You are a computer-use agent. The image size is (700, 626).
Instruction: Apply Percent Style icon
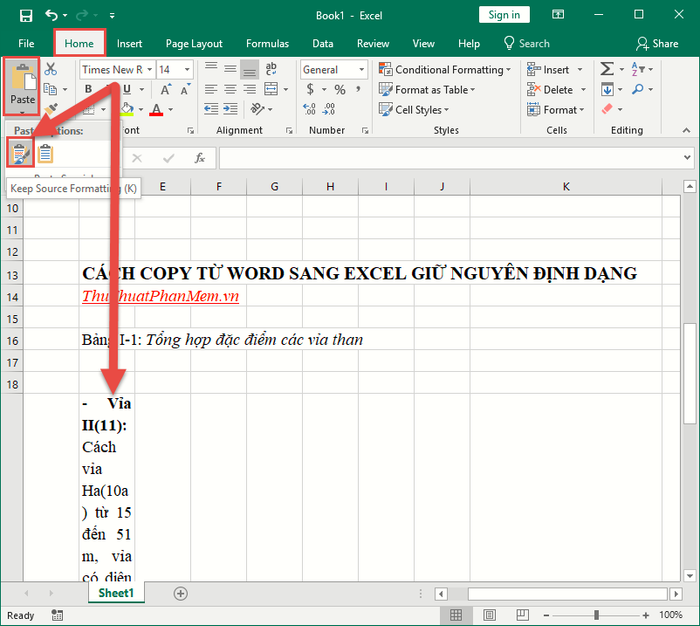pos(340,89)
